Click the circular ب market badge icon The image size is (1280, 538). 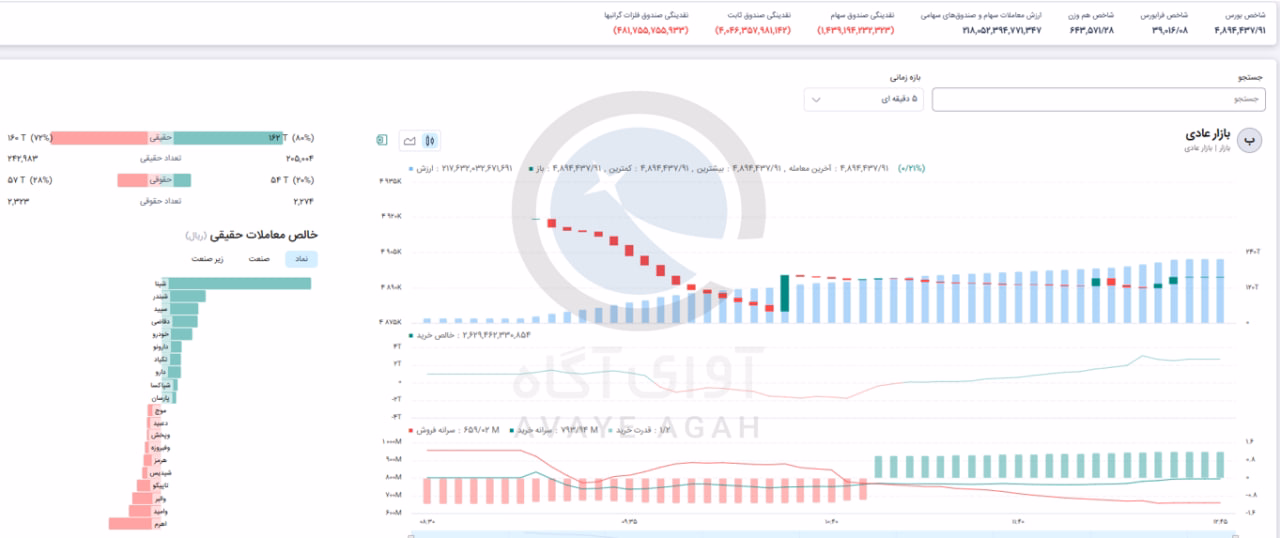(x=1250, y=141)
